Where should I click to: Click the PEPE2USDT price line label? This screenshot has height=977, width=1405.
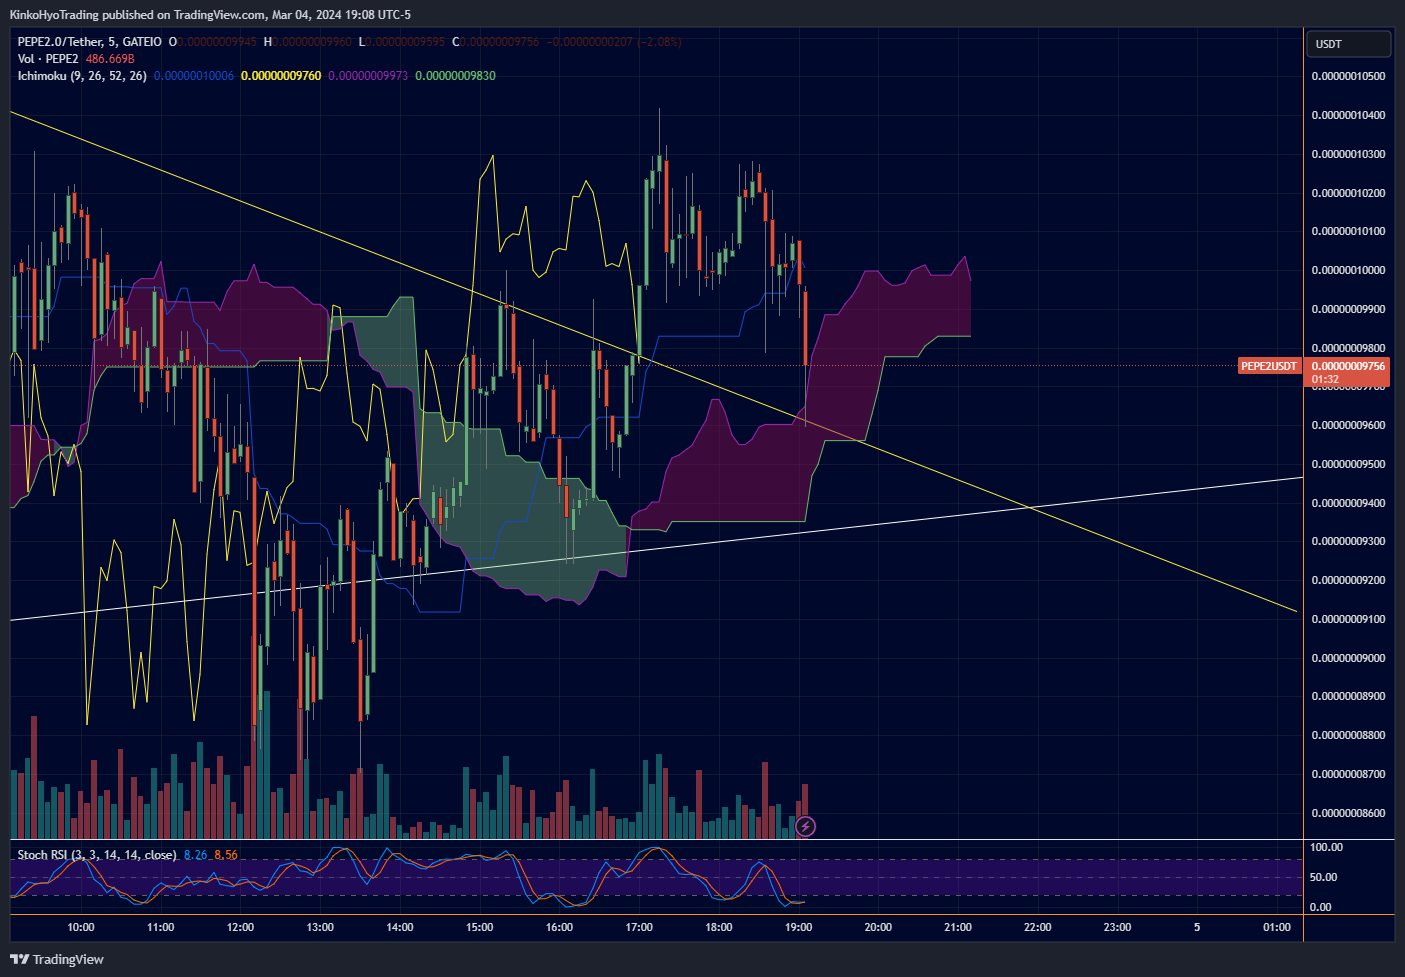click(1269, 366)
